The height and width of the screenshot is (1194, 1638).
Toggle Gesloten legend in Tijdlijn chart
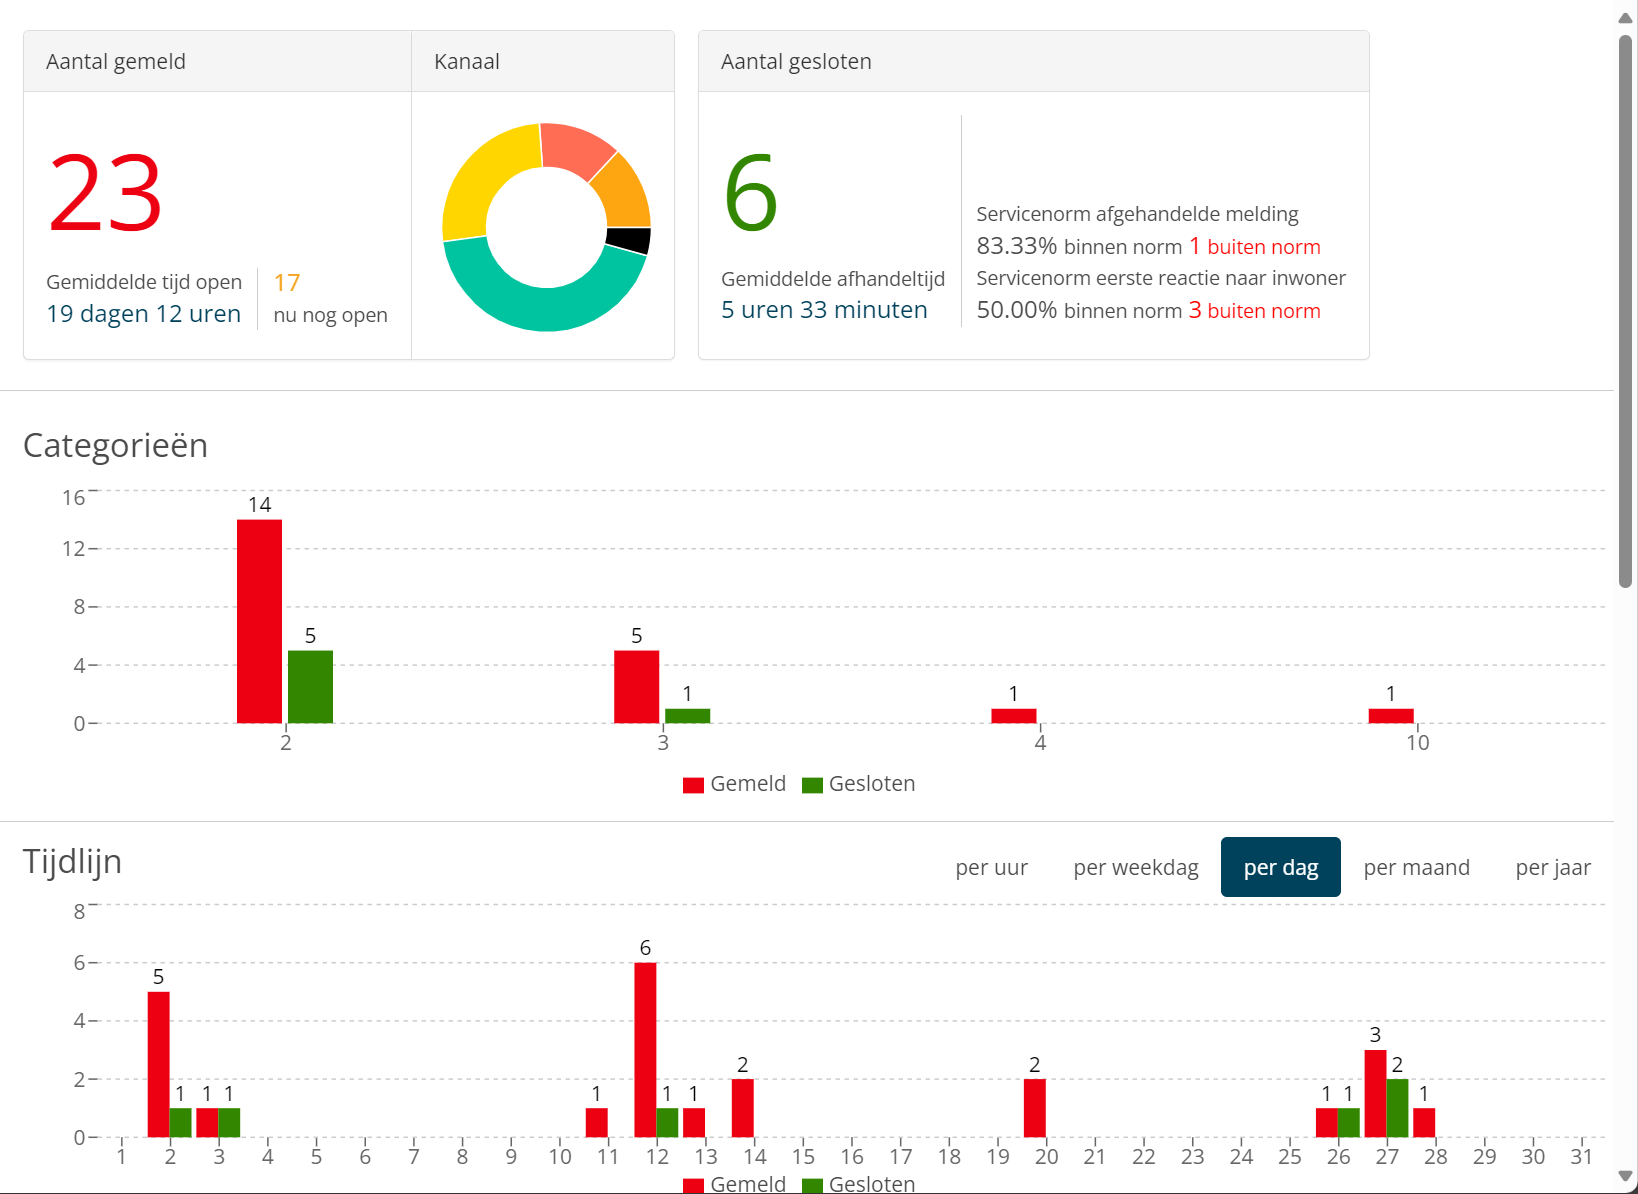859,1184
